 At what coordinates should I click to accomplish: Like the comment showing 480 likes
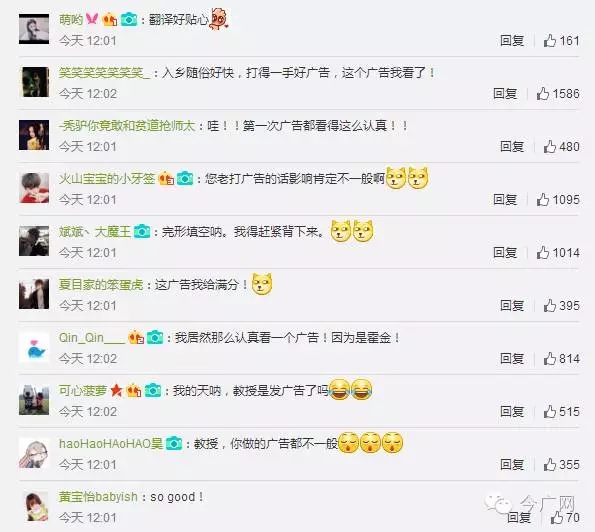coord(550,146)
